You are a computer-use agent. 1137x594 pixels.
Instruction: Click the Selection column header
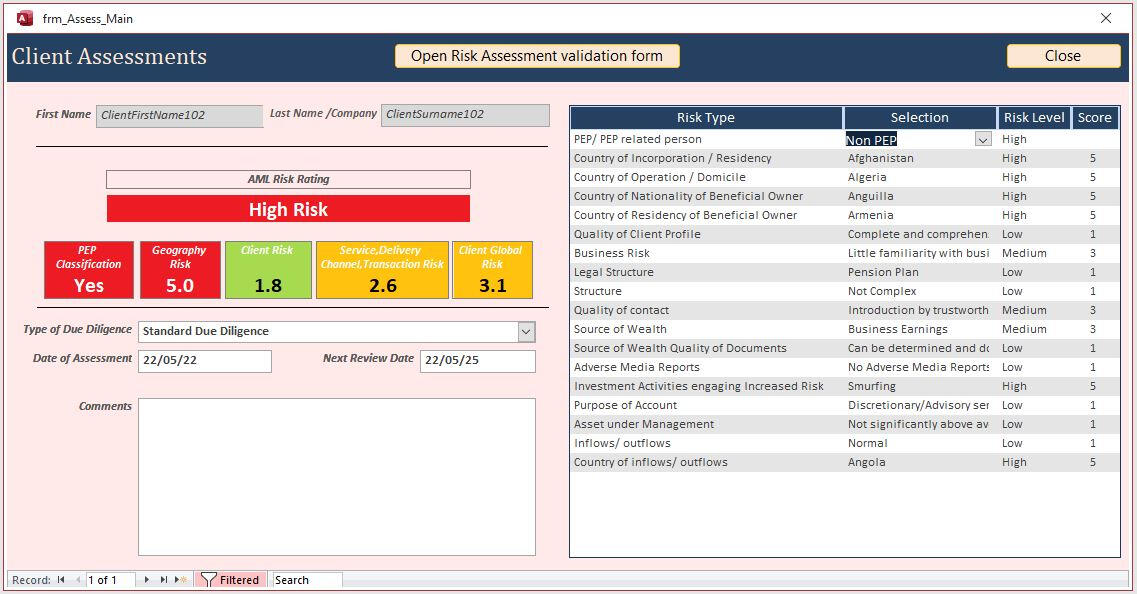(x=919, y=118)
